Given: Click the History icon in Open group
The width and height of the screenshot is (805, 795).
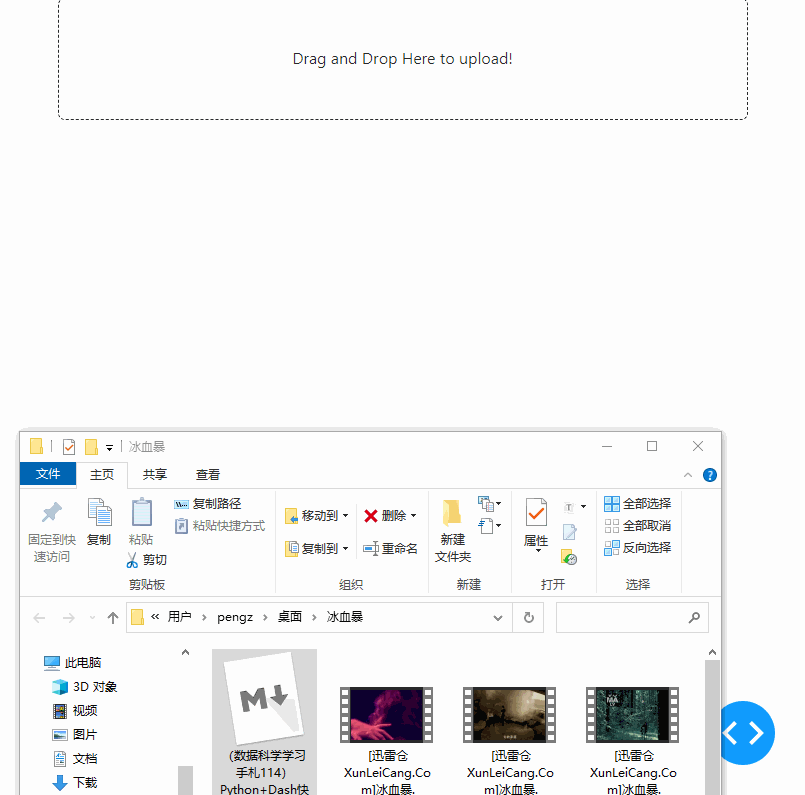Looking at the screenshot, I should tap(569, 557).
